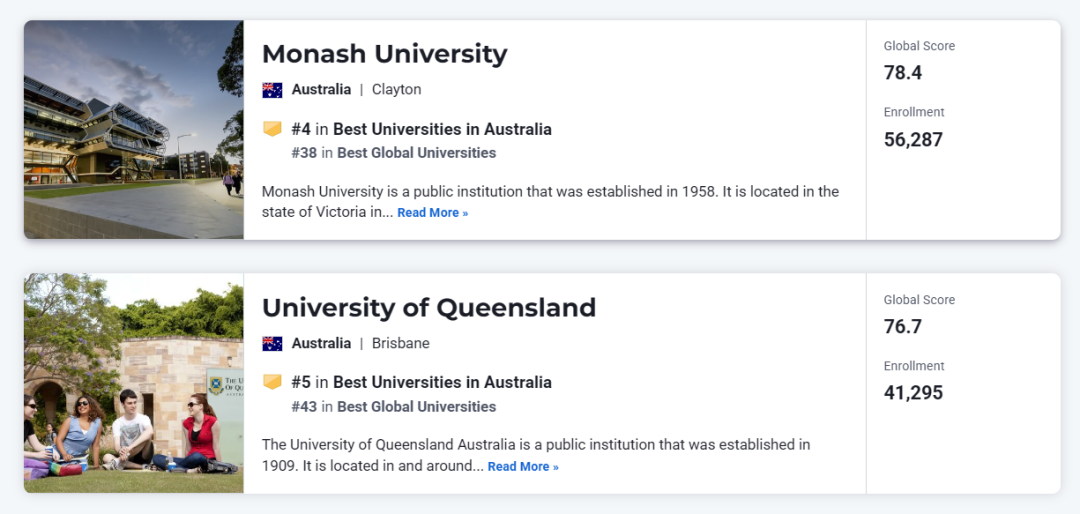Expand Queensland description with Read More

[x=523, y=467]
